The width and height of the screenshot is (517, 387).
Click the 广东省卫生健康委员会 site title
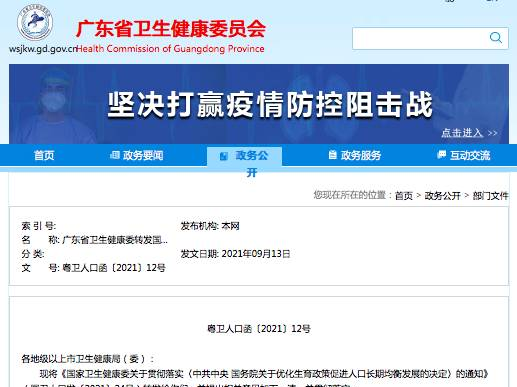(171, 29)
